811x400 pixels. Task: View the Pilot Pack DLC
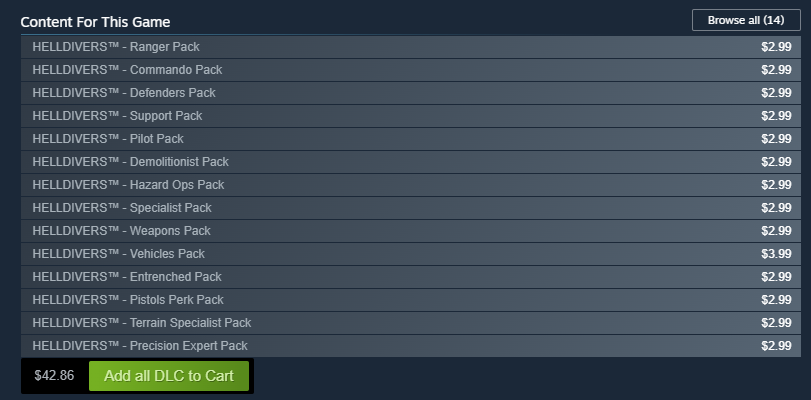[x=411, y=139]
